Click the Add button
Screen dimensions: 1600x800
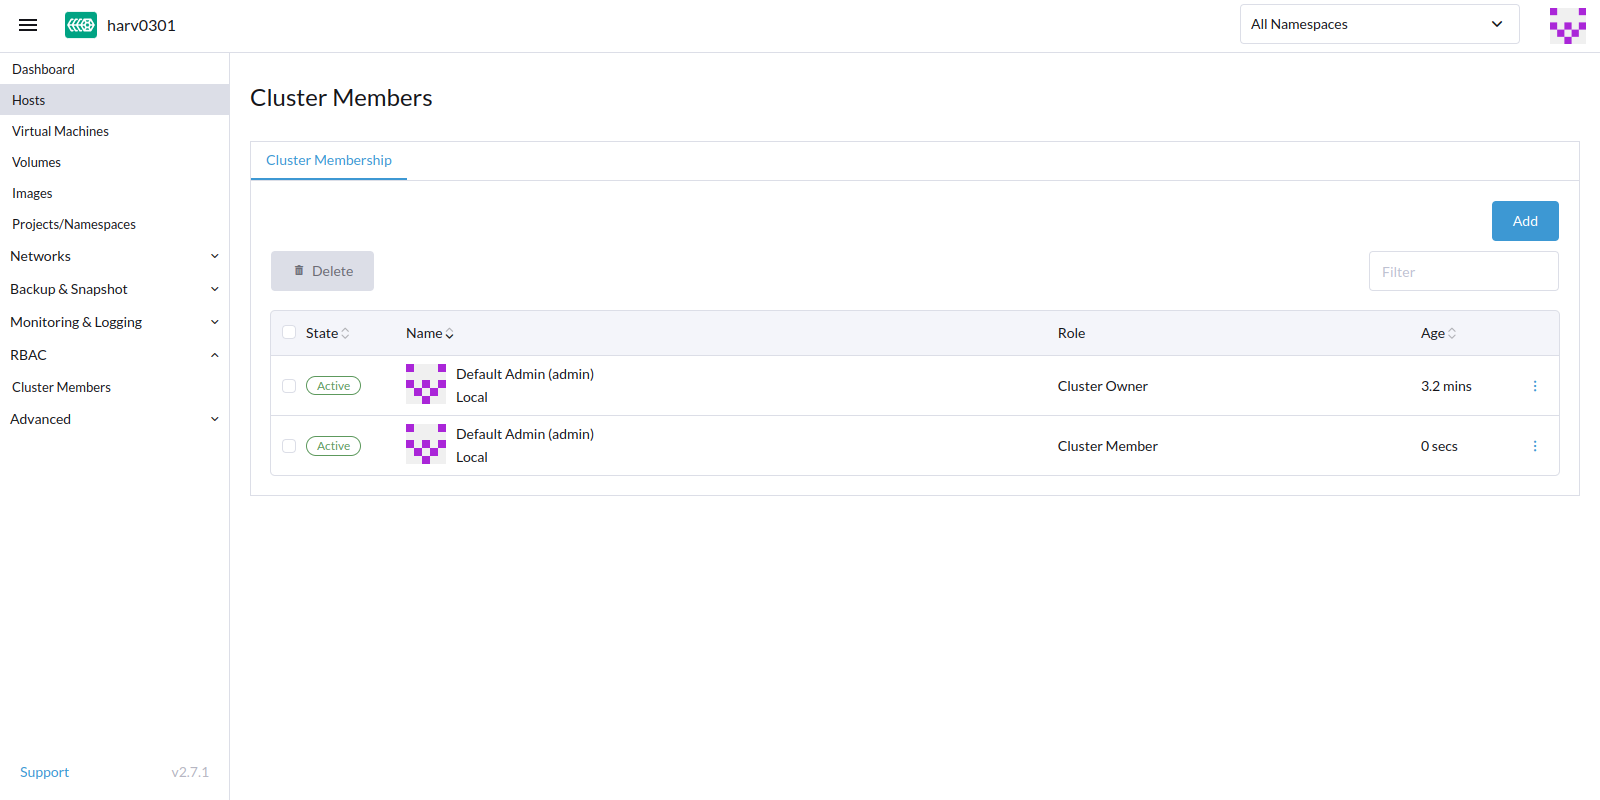coord(1525,221)
